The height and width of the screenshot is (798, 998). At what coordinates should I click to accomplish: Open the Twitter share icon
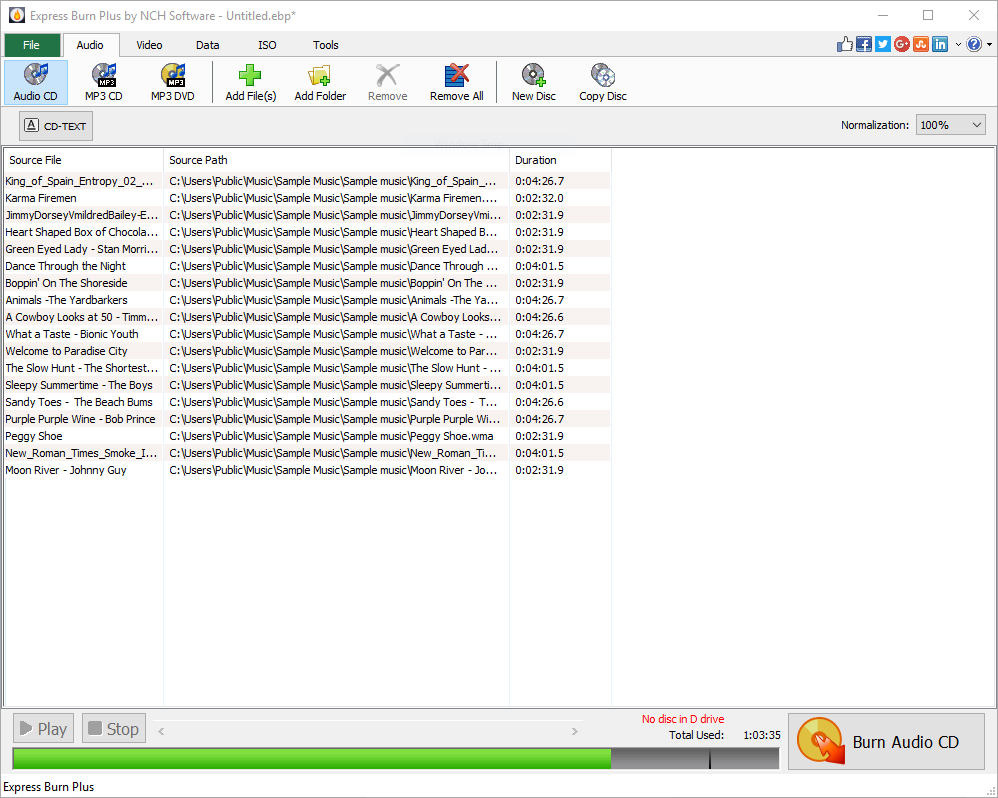(x=882, y=44)
